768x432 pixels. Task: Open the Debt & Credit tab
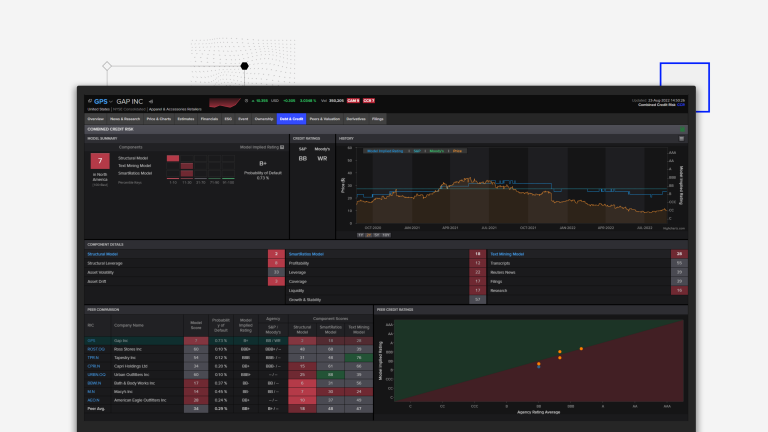pyautogui.click(x=292, y=119)
